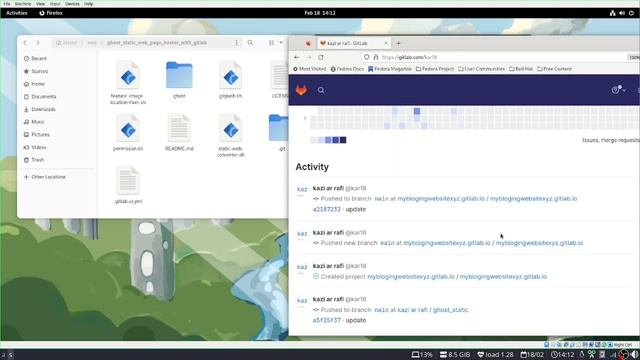Click ghost_static_web_page_hoster_with_gitlab path segment
This screenshot has width=640, height=360.
157,43
